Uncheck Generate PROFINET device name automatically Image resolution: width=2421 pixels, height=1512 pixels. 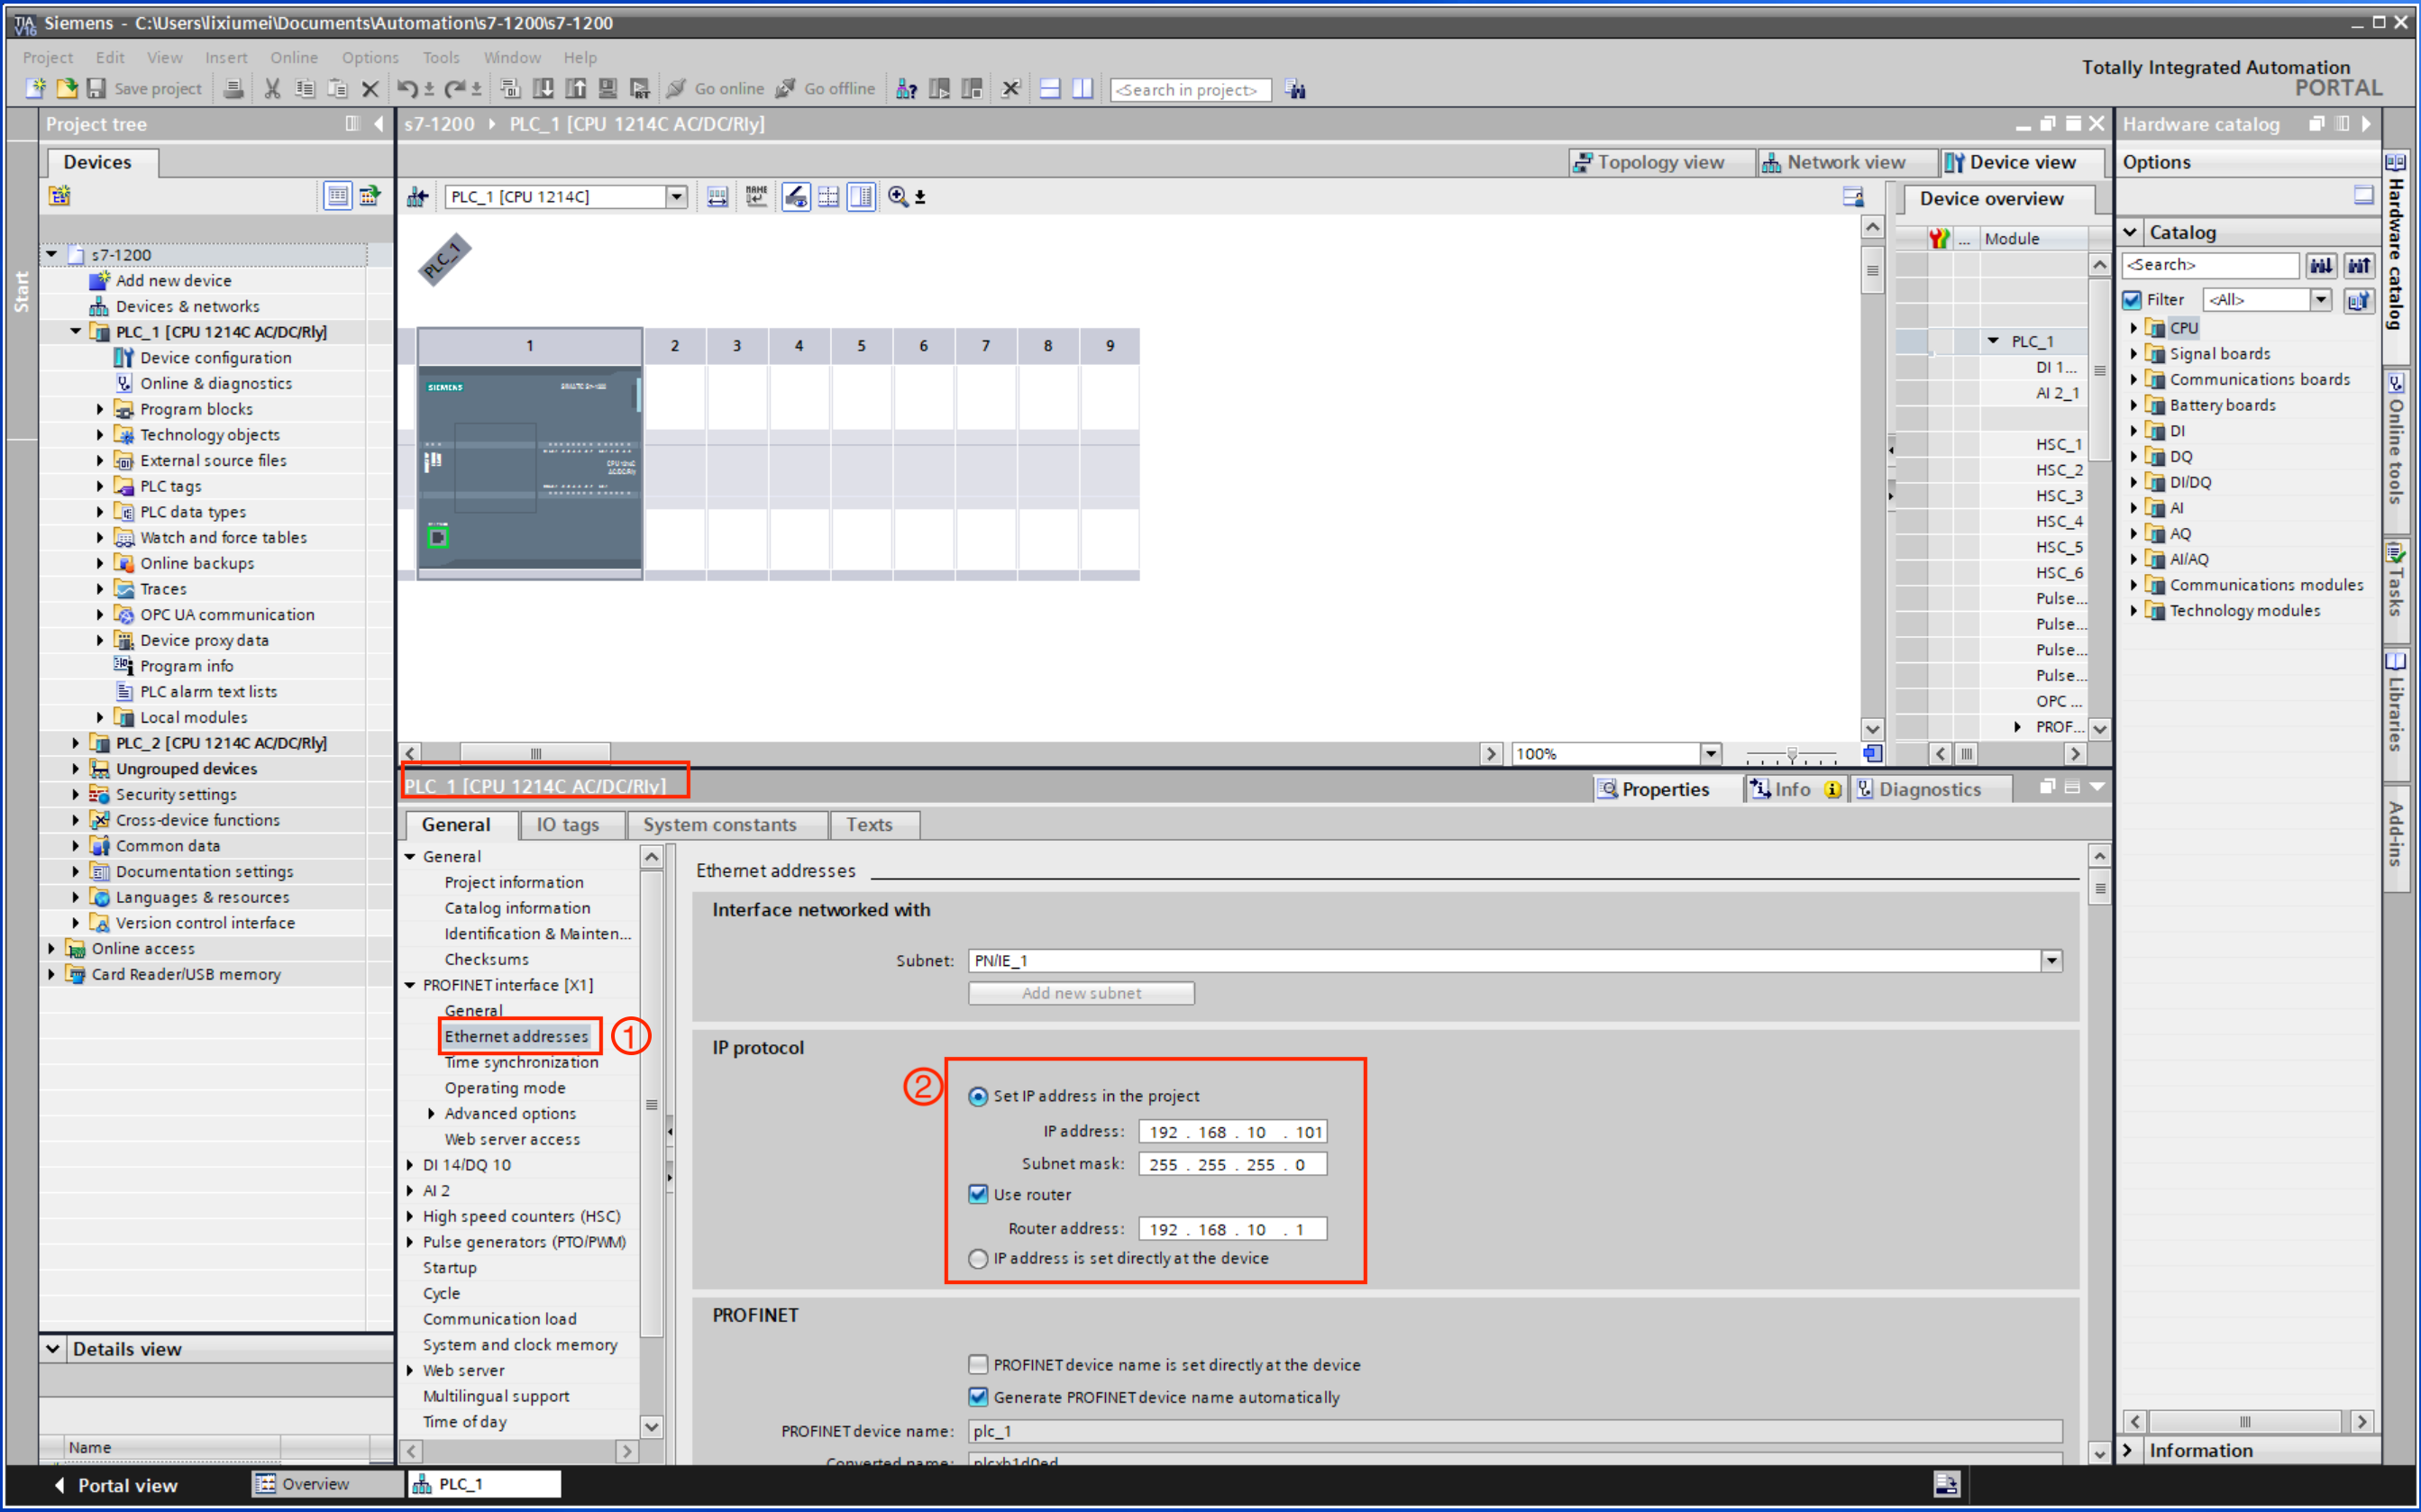(977, 1397)
